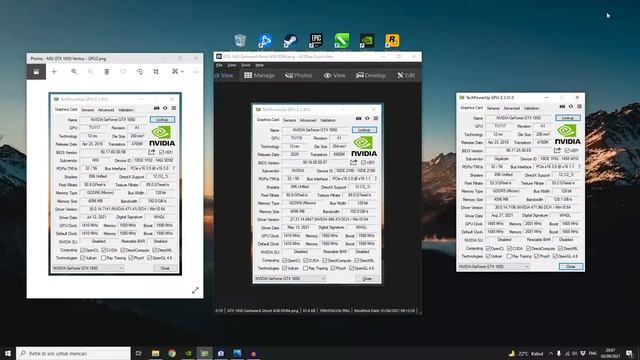Open the GeForce Experience desktop shortcut

point(367,40)
